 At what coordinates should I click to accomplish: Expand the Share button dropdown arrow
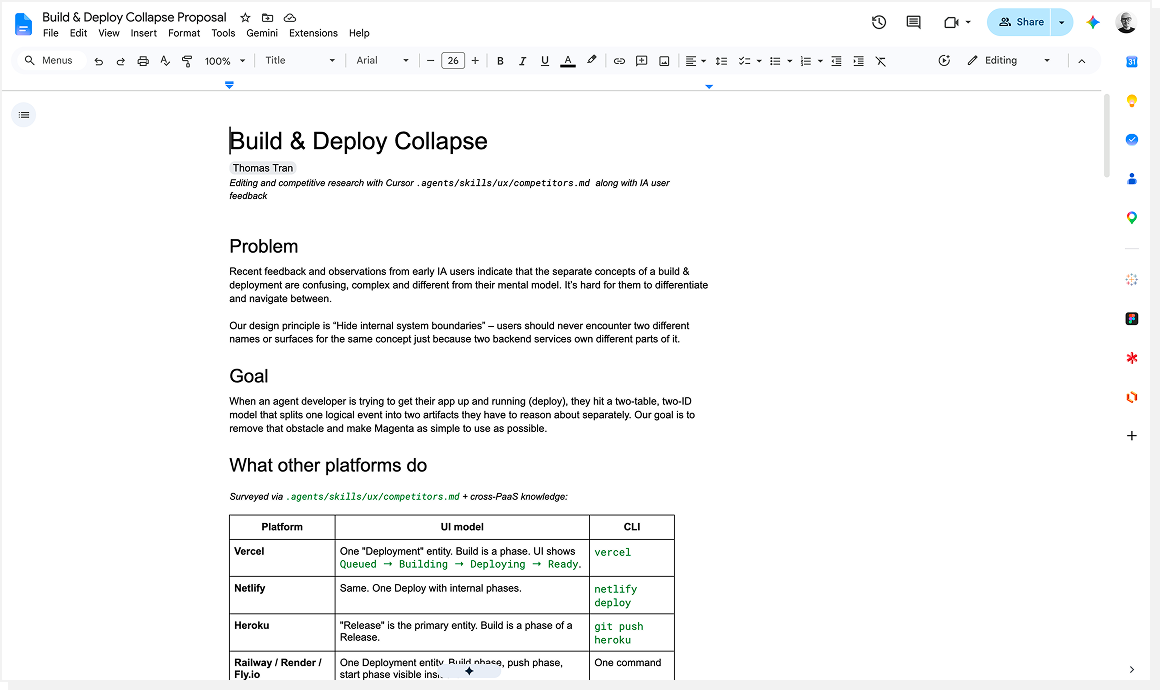click(1062, 22)
